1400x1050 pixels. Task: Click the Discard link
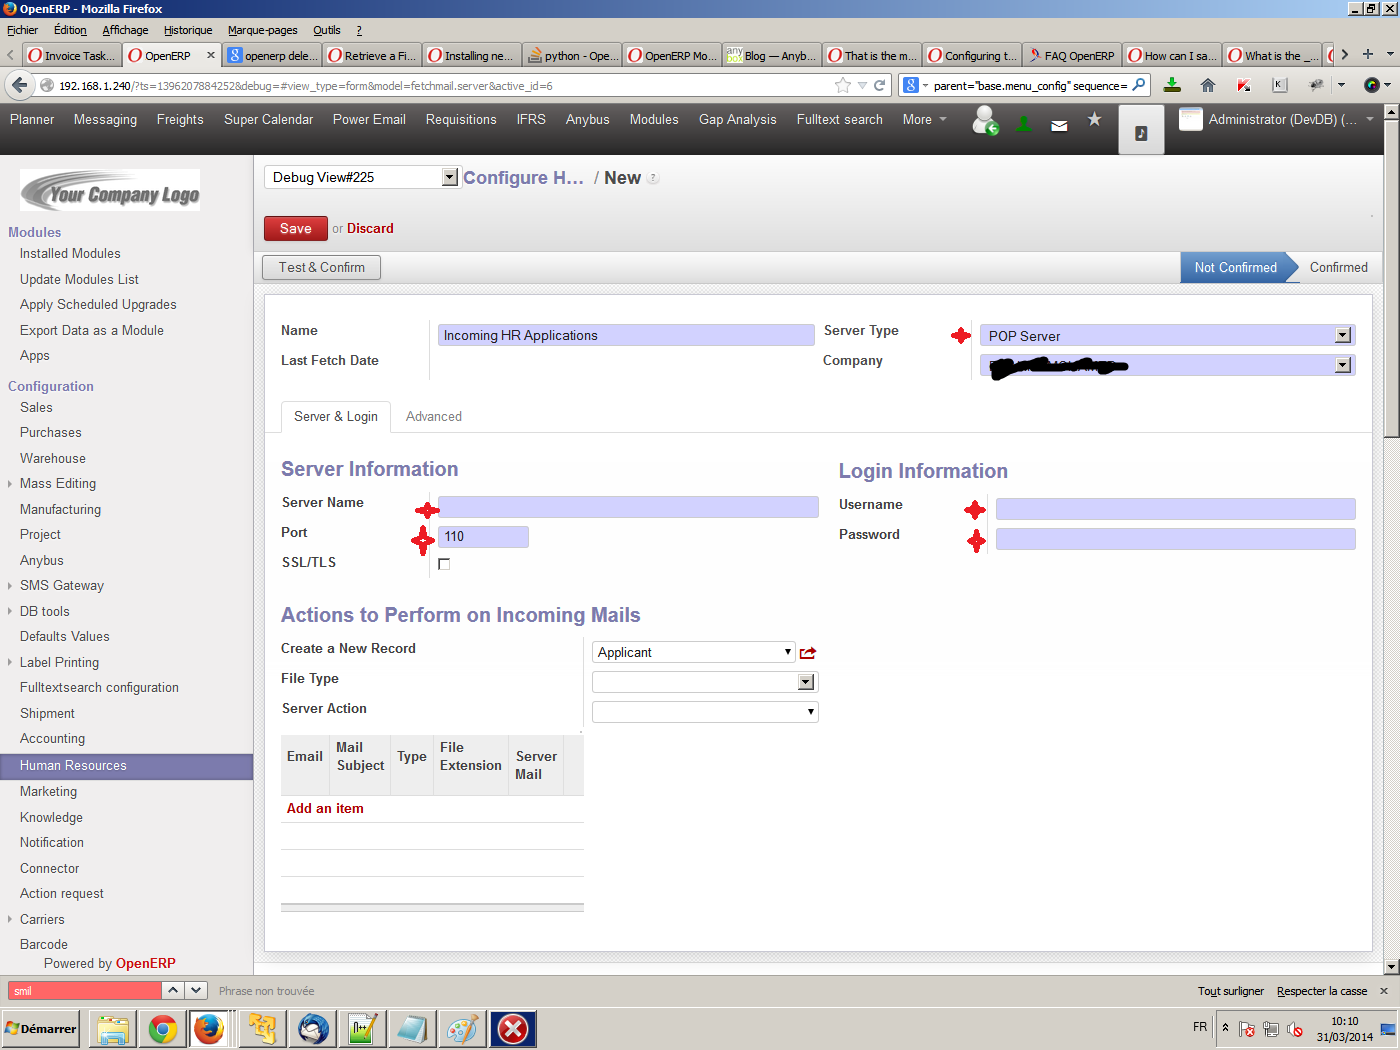point(370,228)
